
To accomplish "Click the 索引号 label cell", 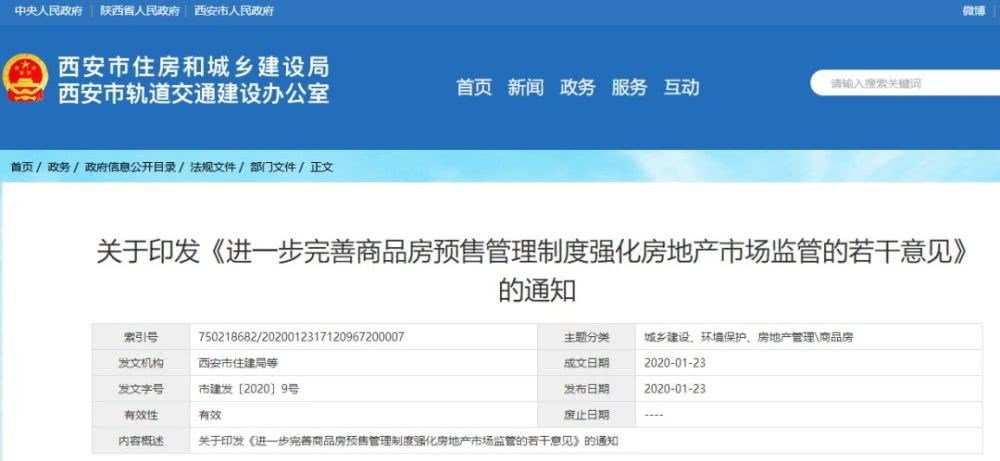I will (141, 337).
